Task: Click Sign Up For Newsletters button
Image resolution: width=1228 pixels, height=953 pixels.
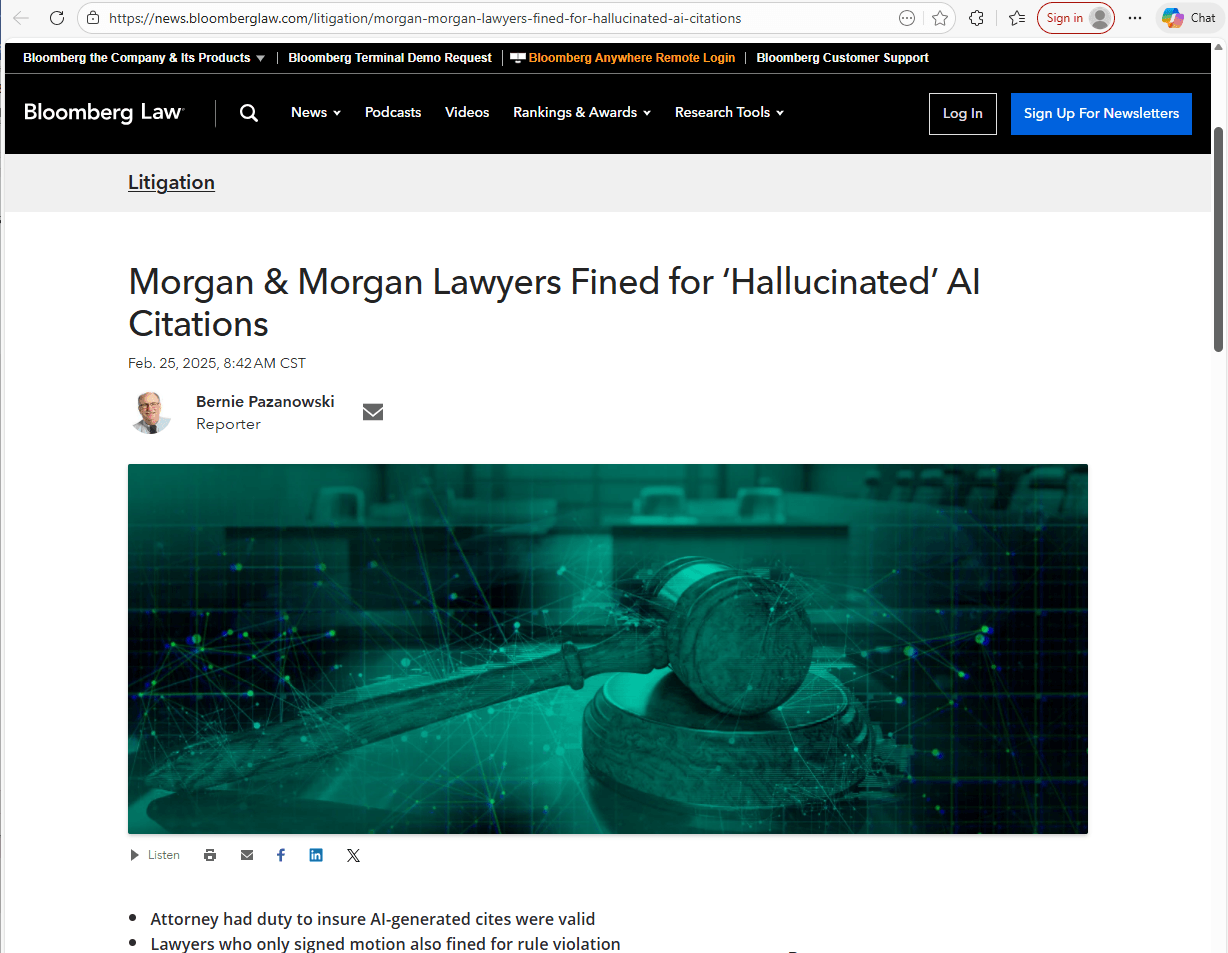Action: click(1101, 114)
